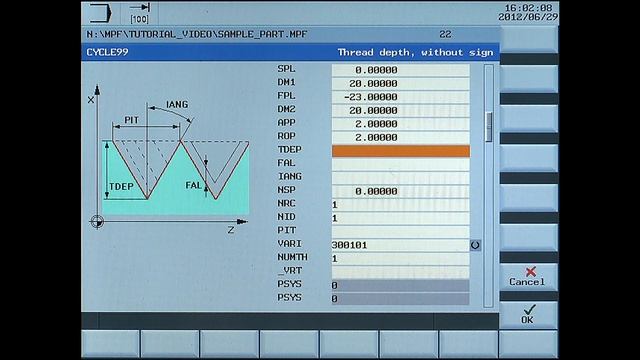Click the empty PIT input field
The height and width of the screenshot is (360, 640).
coord(400,231)
